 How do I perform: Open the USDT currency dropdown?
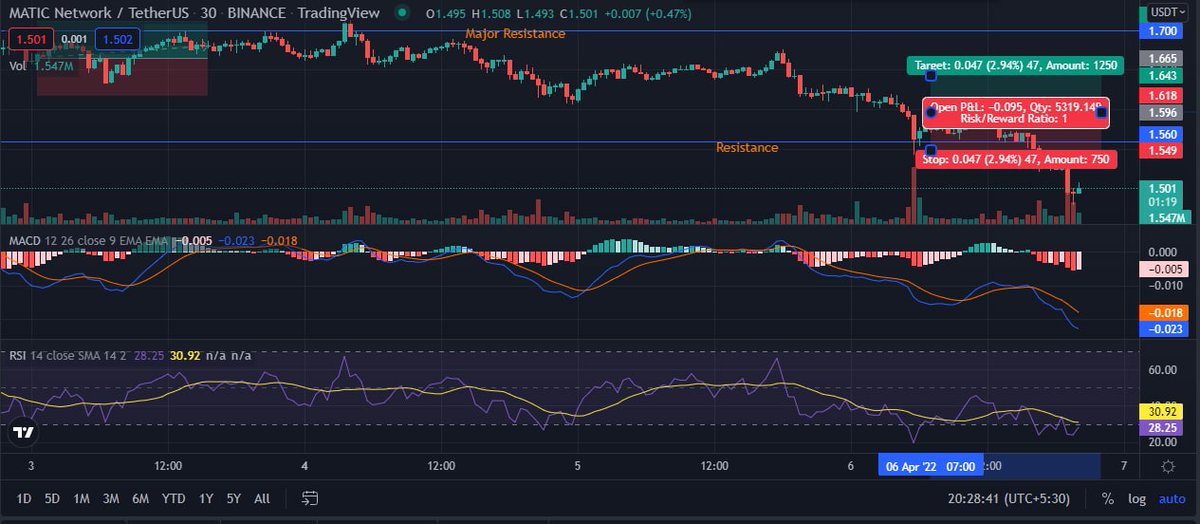click(1167, 11)
